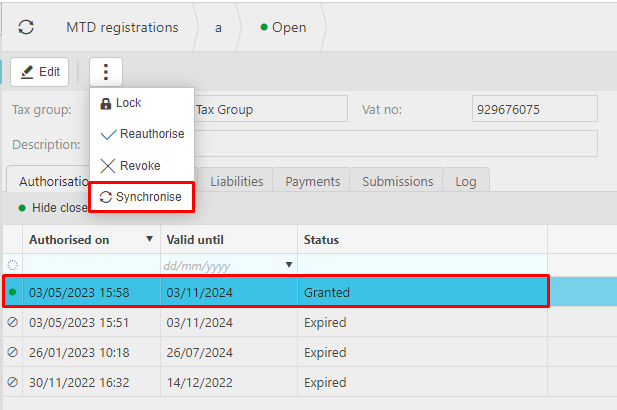Select the row authorised 30/11/2022 16:32
This screenshot has height=410, width=617.
coord(275,382)
